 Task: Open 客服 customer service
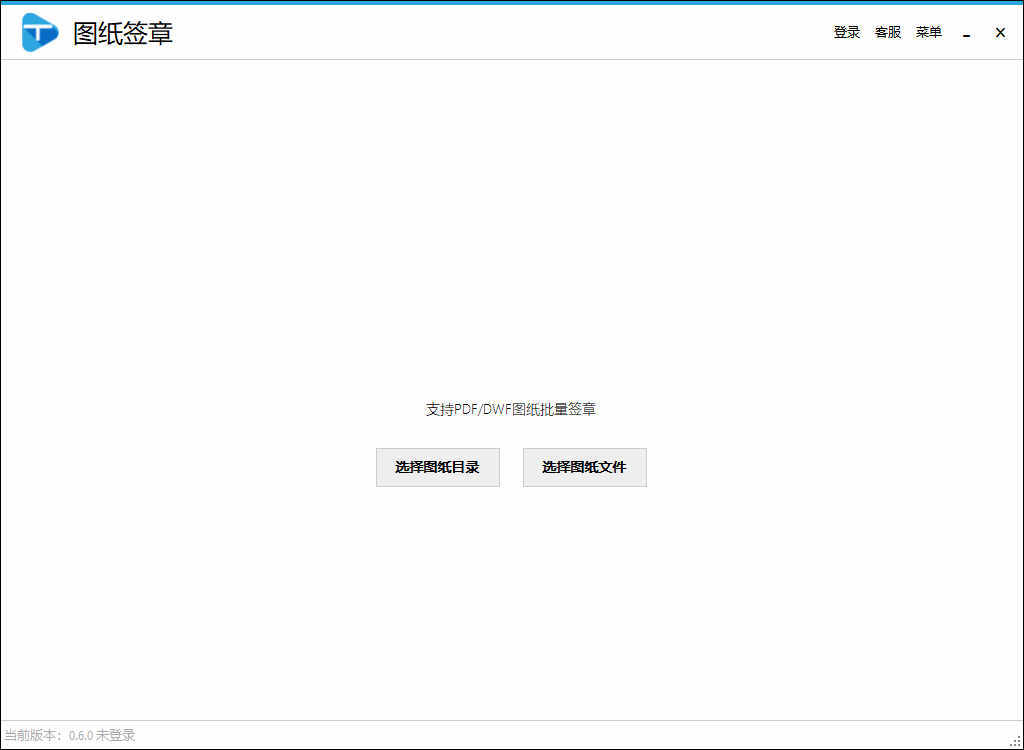coord(888,32)
